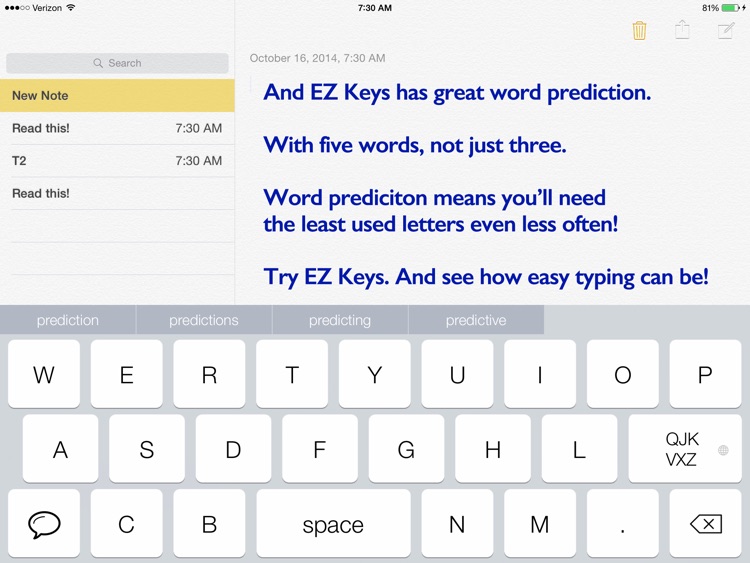Tap the A key
Screen dimensions: 750x563
point(60,449)
